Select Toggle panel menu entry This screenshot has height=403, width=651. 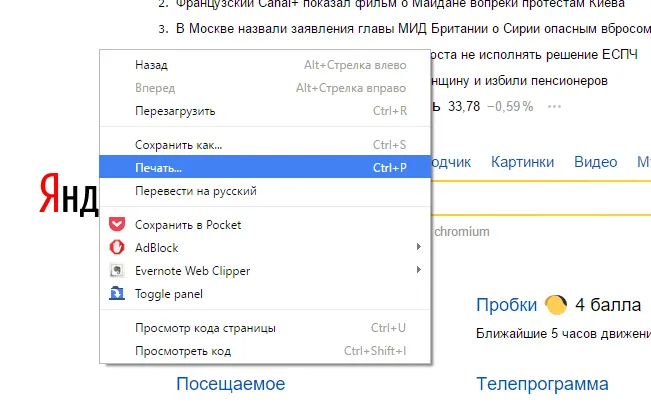click(265, 293)
